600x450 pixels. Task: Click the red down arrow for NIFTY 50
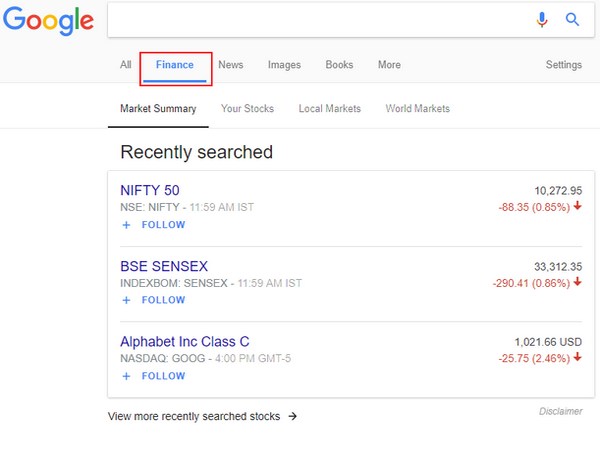(x=578, y=207)
